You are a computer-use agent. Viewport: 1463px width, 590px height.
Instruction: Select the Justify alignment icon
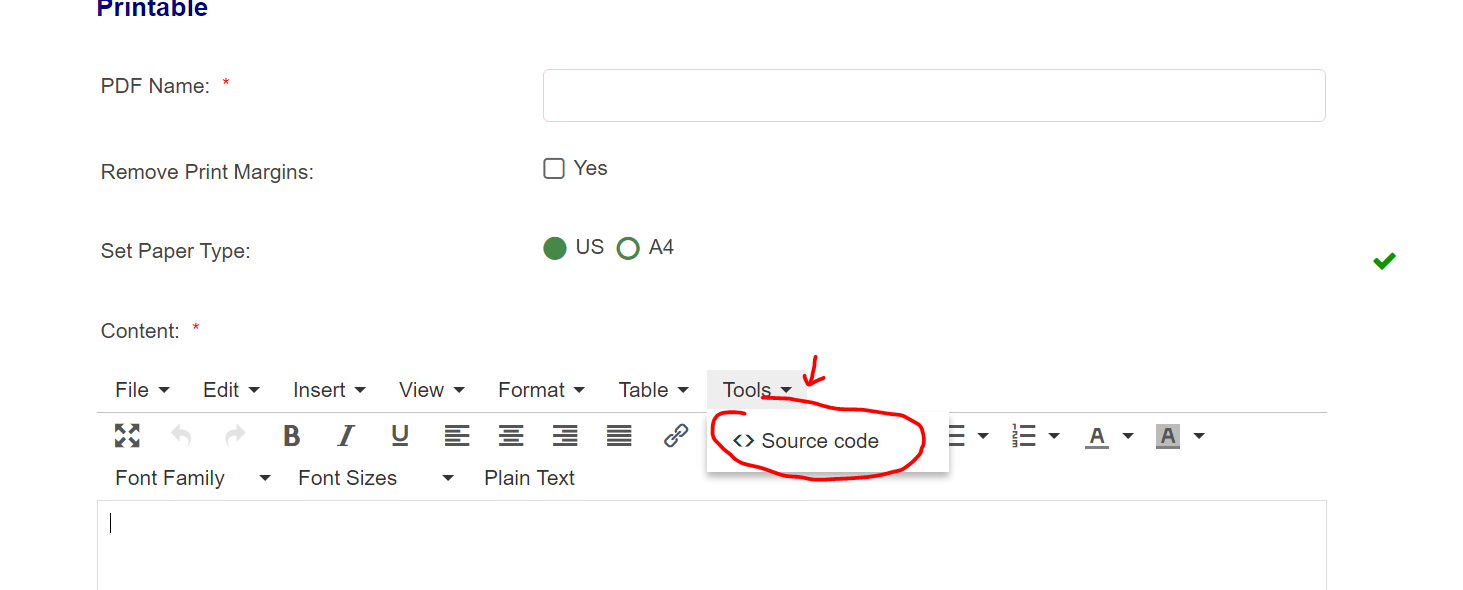coord(618,436)
